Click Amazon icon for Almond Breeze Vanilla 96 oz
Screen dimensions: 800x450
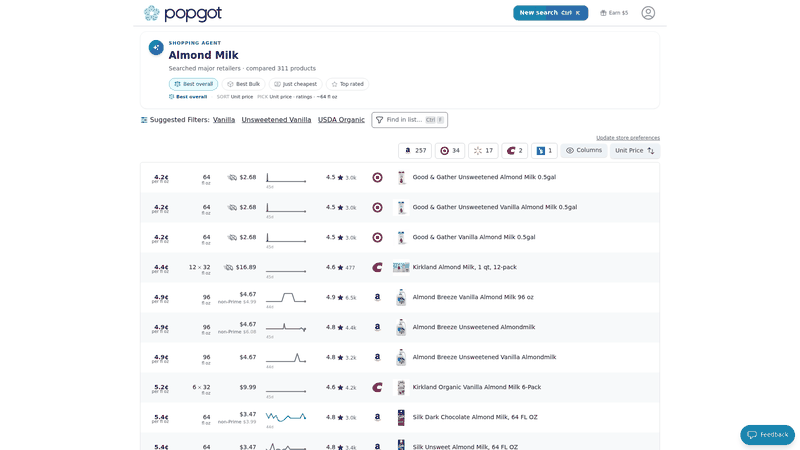coord(377,297)
